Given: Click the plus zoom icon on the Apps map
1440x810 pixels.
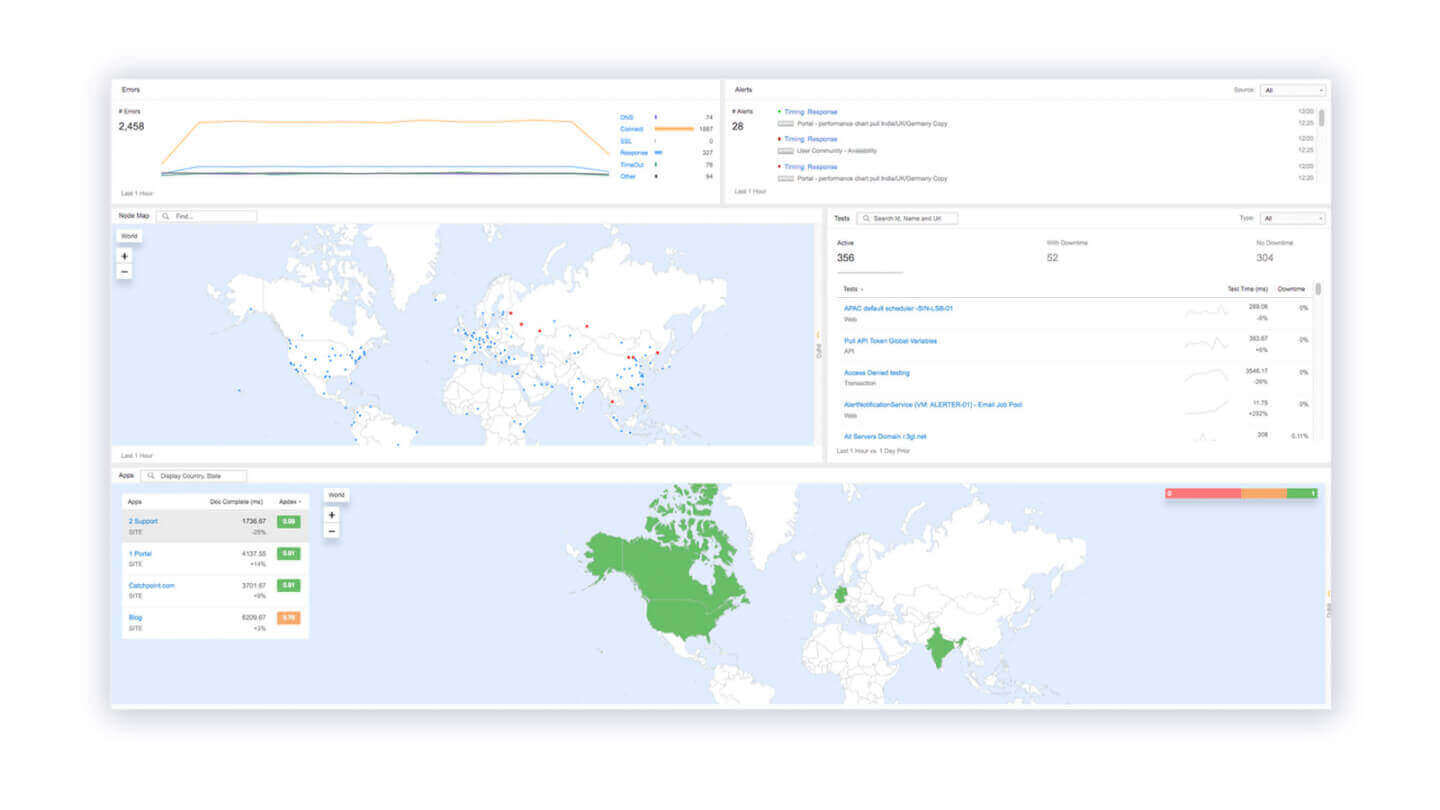Looking at the screenshot, I should (331, 514).
